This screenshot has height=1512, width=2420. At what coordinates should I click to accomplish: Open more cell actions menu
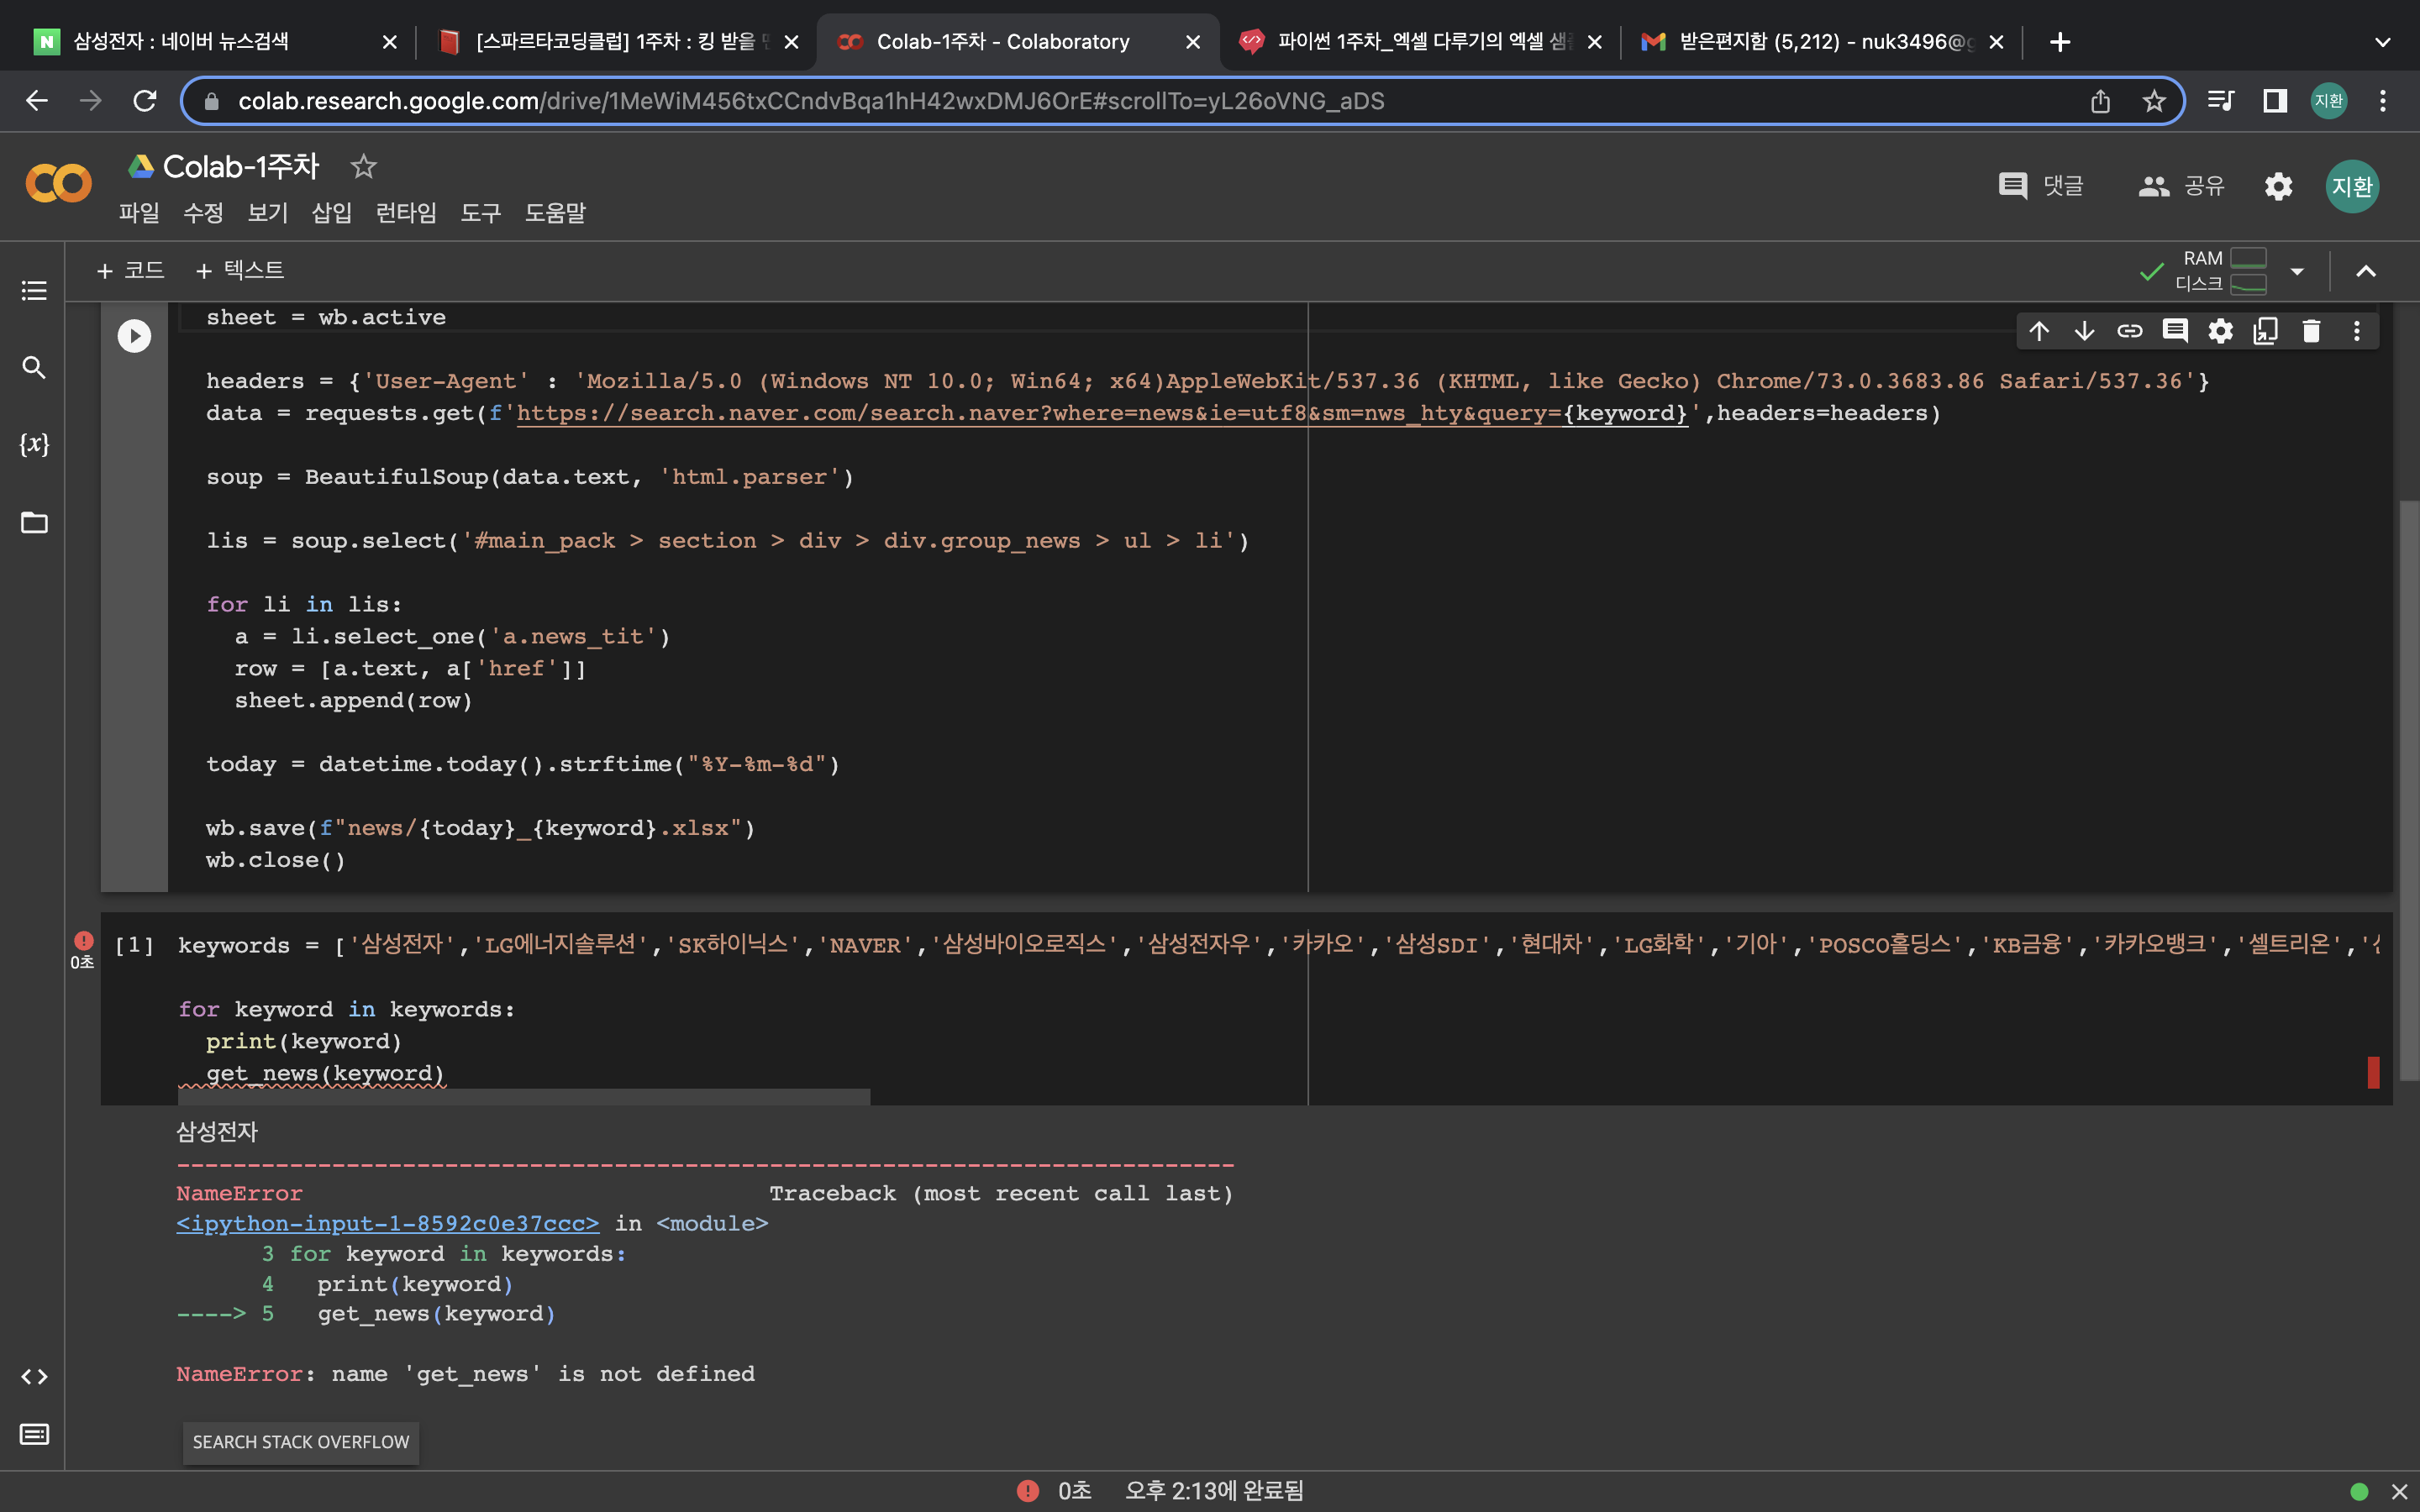pos(2356,331)
